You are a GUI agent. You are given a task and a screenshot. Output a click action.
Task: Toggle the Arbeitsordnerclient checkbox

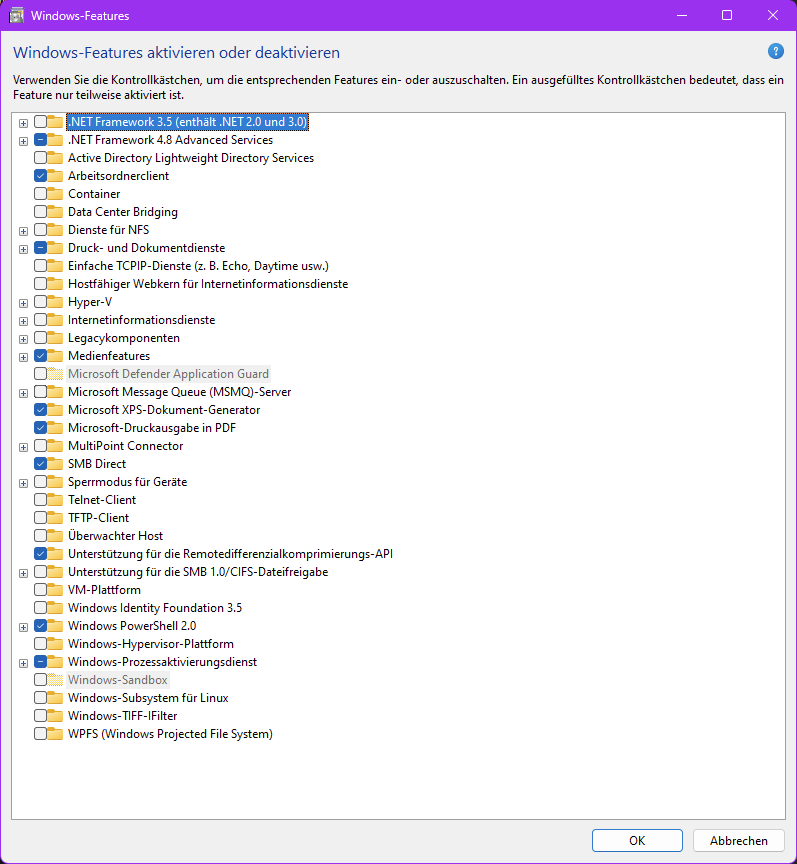pos(40,175)
